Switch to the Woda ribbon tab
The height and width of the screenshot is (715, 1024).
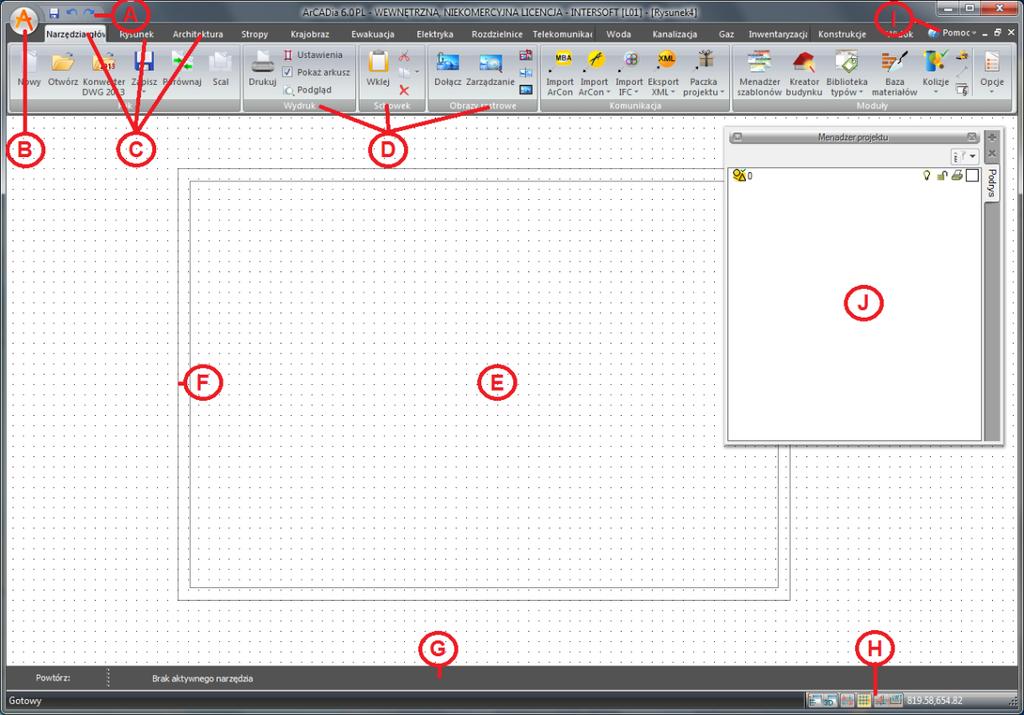pyautogui.click(x=618, y=34)
